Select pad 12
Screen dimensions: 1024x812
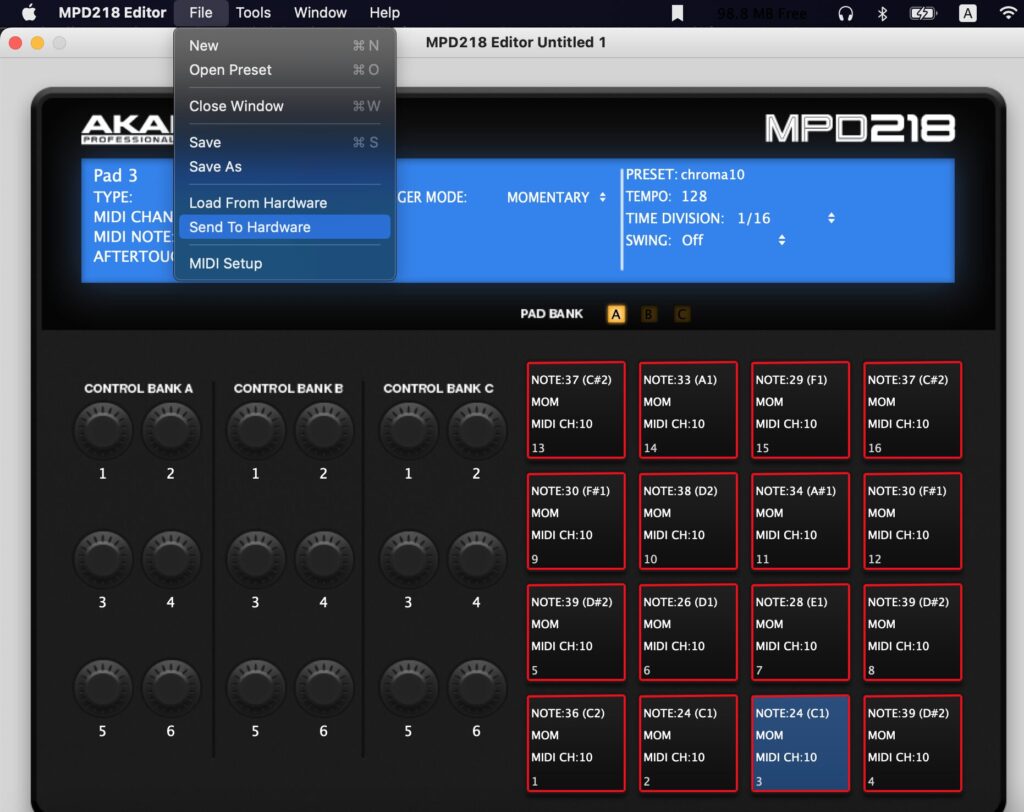tap(912, 521)
